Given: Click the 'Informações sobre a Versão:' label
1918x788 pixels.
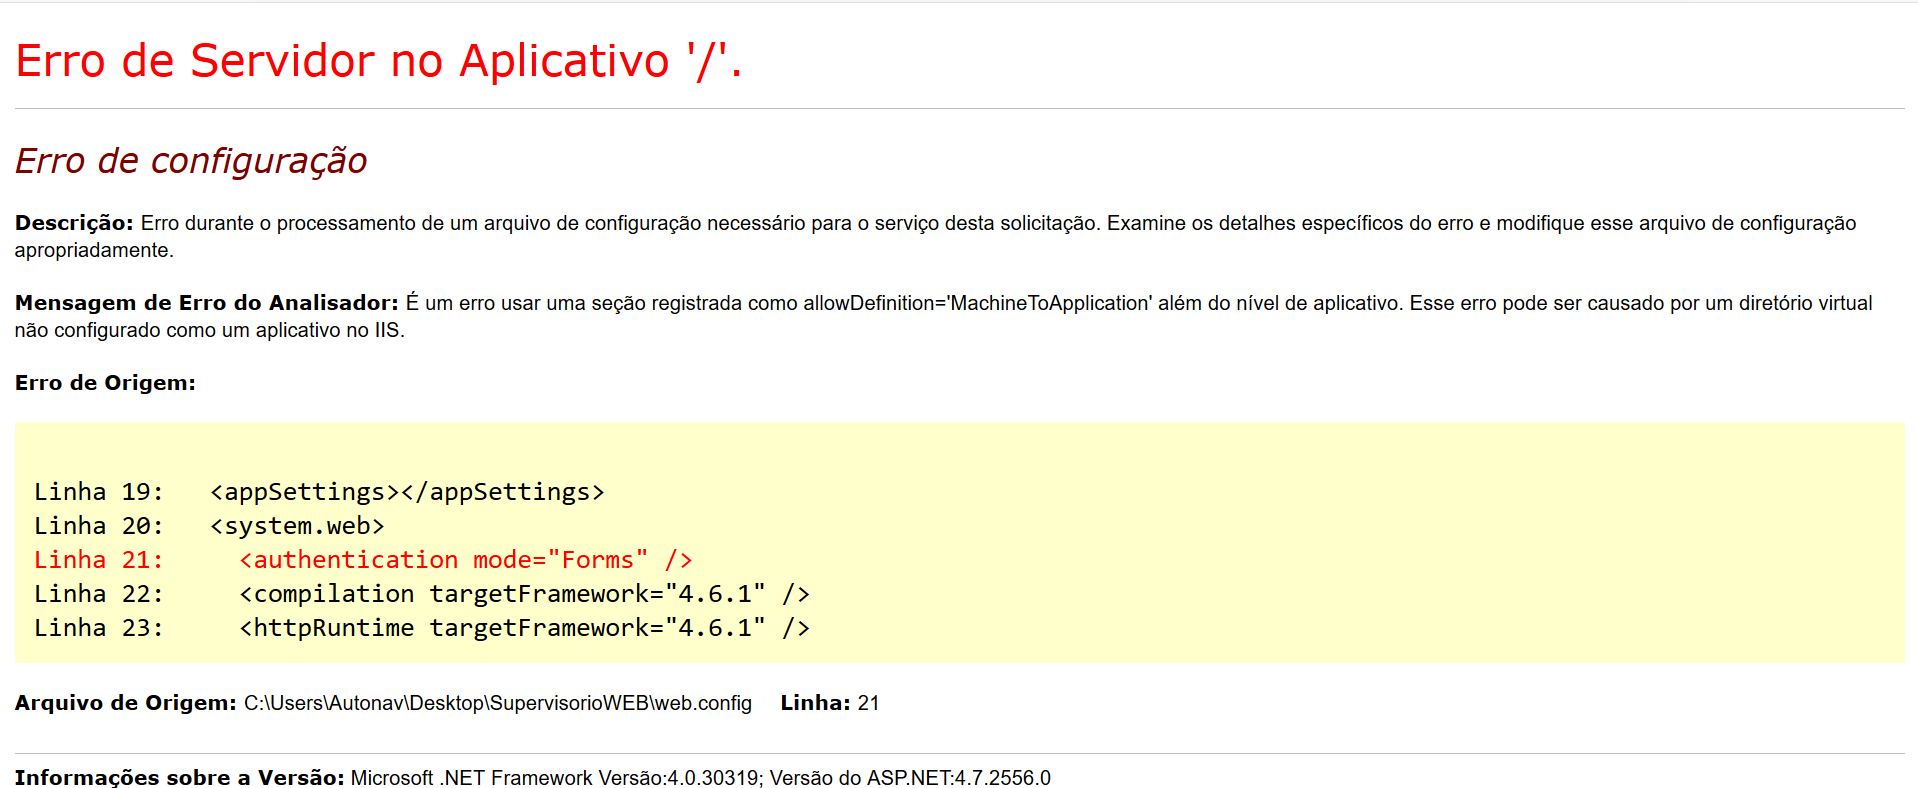Looking at the screenshot, I should click(x=180, y=778).
